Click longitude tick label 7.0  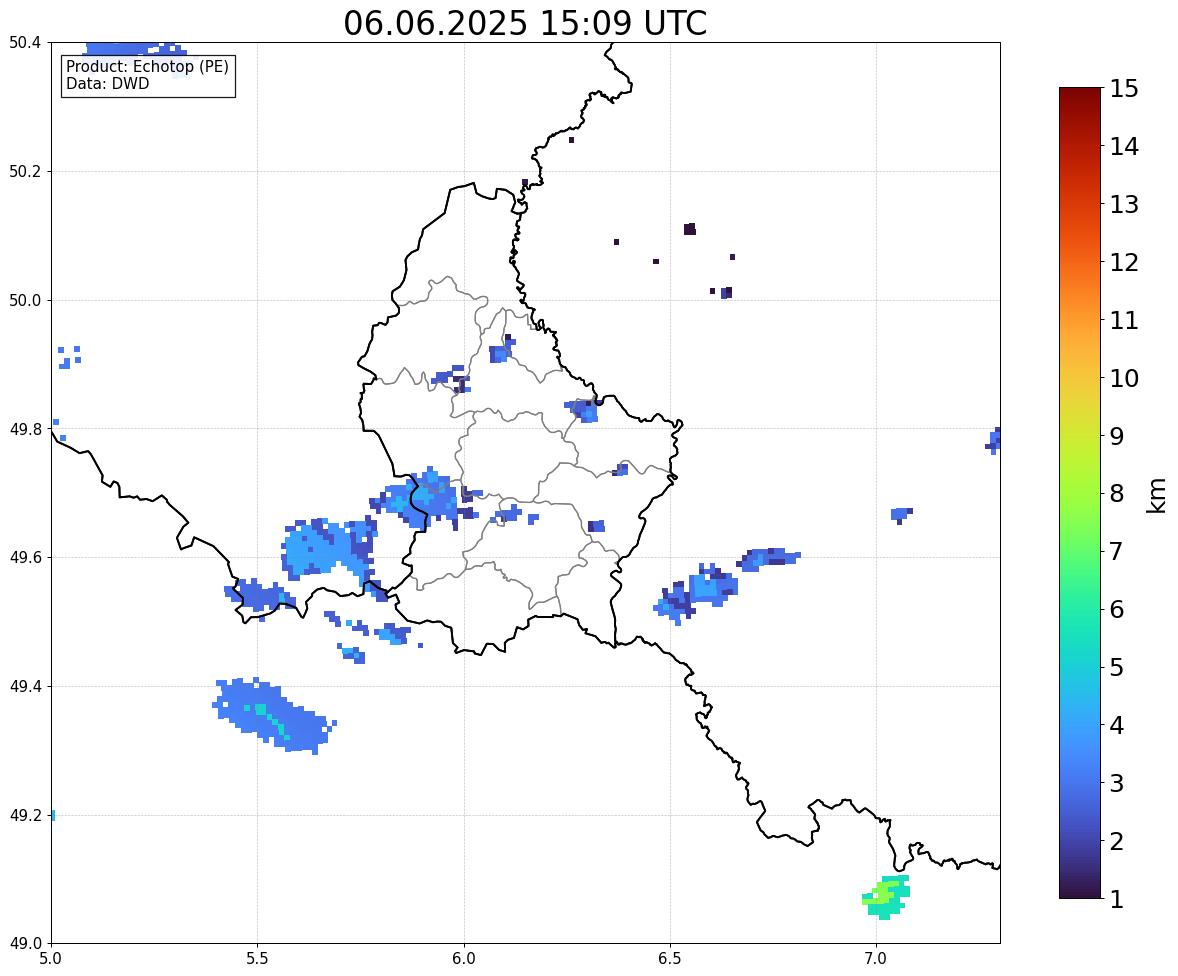[x=876, y=959]
